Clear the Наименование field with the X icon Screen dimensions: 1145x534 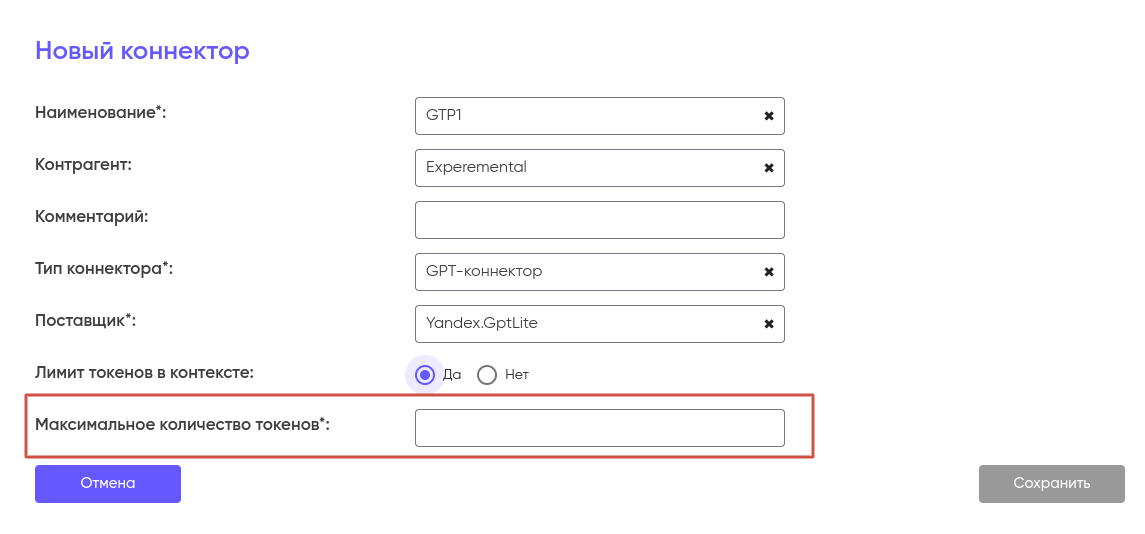pyautogui.click(x=769, y=116)
